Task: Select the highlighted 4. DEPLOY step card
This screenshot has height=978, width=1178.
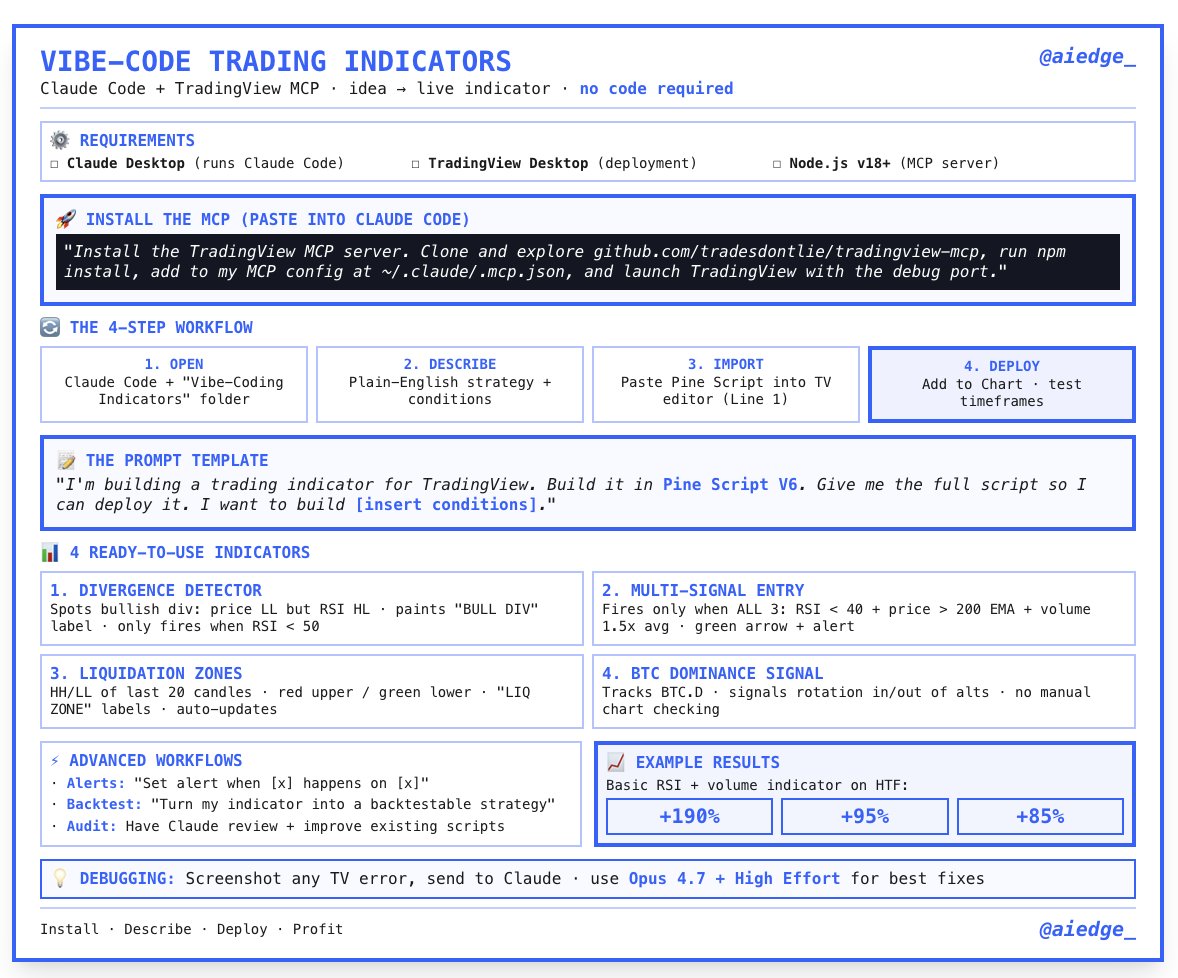Action: [1001, 385]
